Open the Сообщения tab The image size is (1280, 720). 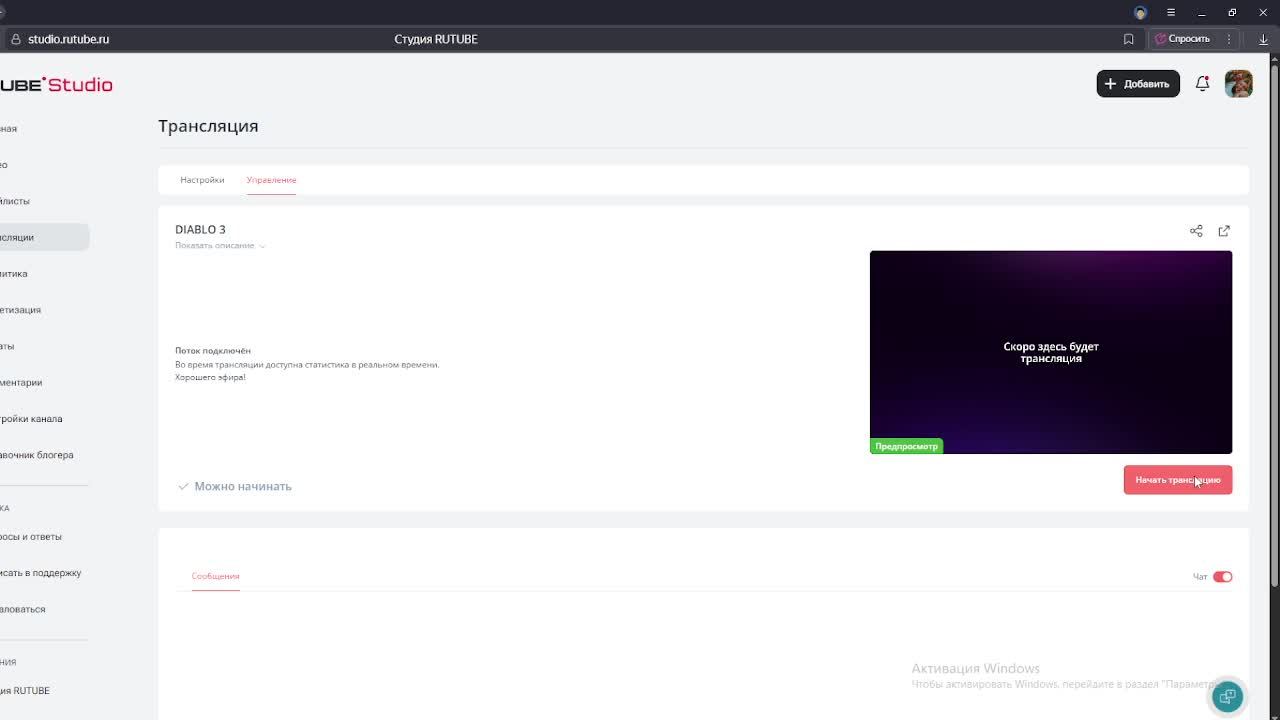pyautogui.click(x=215, y=576)
